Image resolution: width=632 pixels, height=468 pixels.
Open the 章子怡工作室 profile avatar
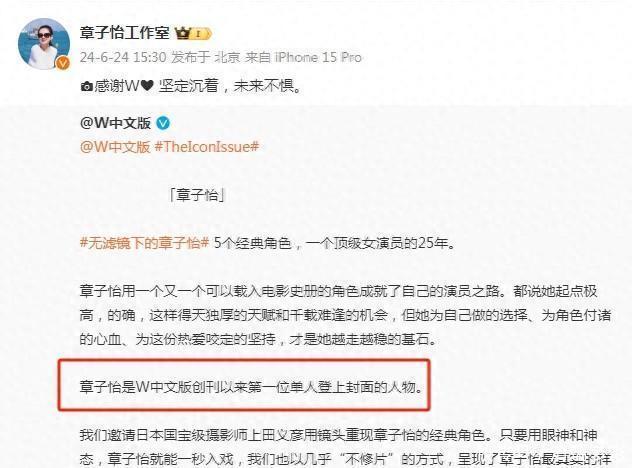click(44, 44)
